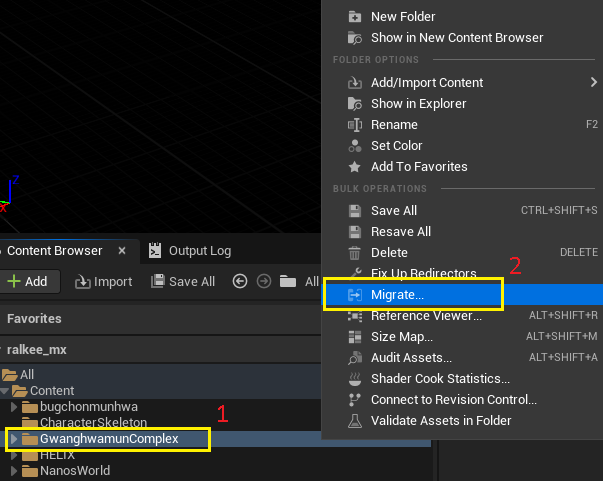Image resolution: width=603 pixels, height=481 pixels.
Task: Click the Rename icon in context menu
Action: pyautogui.click(x=354, y=125)
